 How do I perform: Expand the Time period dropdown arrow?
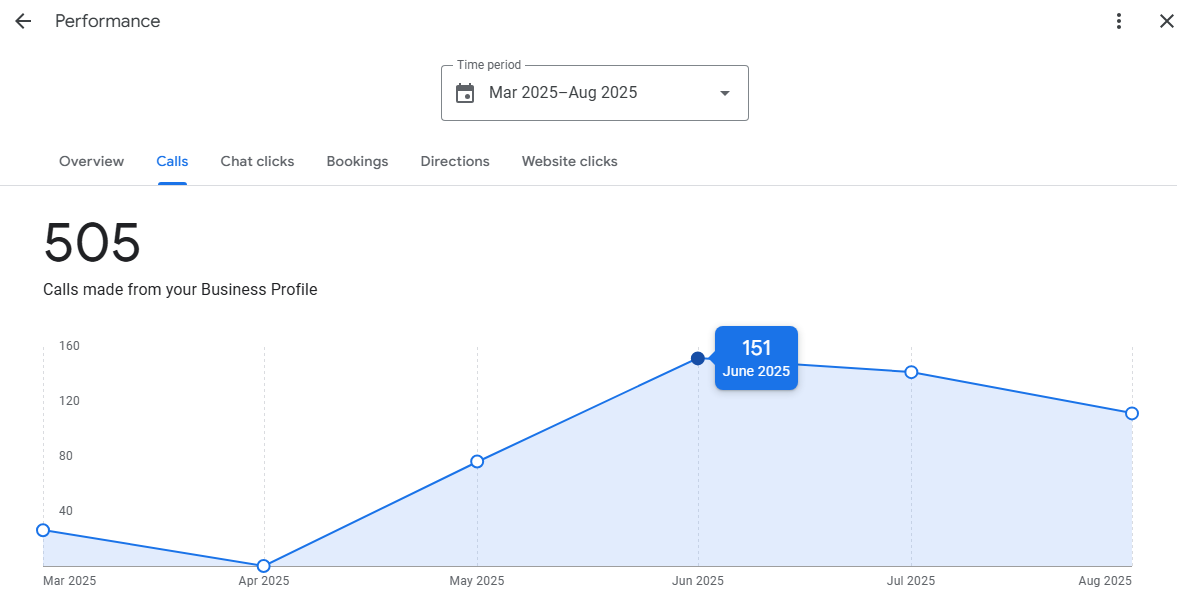[x=725, y=93]
